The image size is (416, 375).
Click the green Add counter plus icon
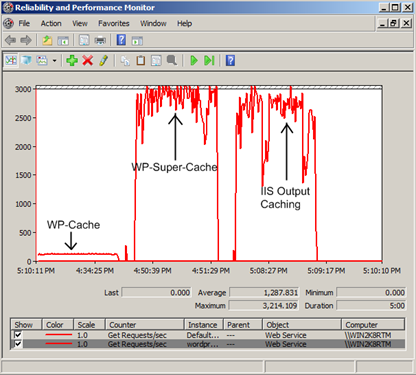[72, 61]
